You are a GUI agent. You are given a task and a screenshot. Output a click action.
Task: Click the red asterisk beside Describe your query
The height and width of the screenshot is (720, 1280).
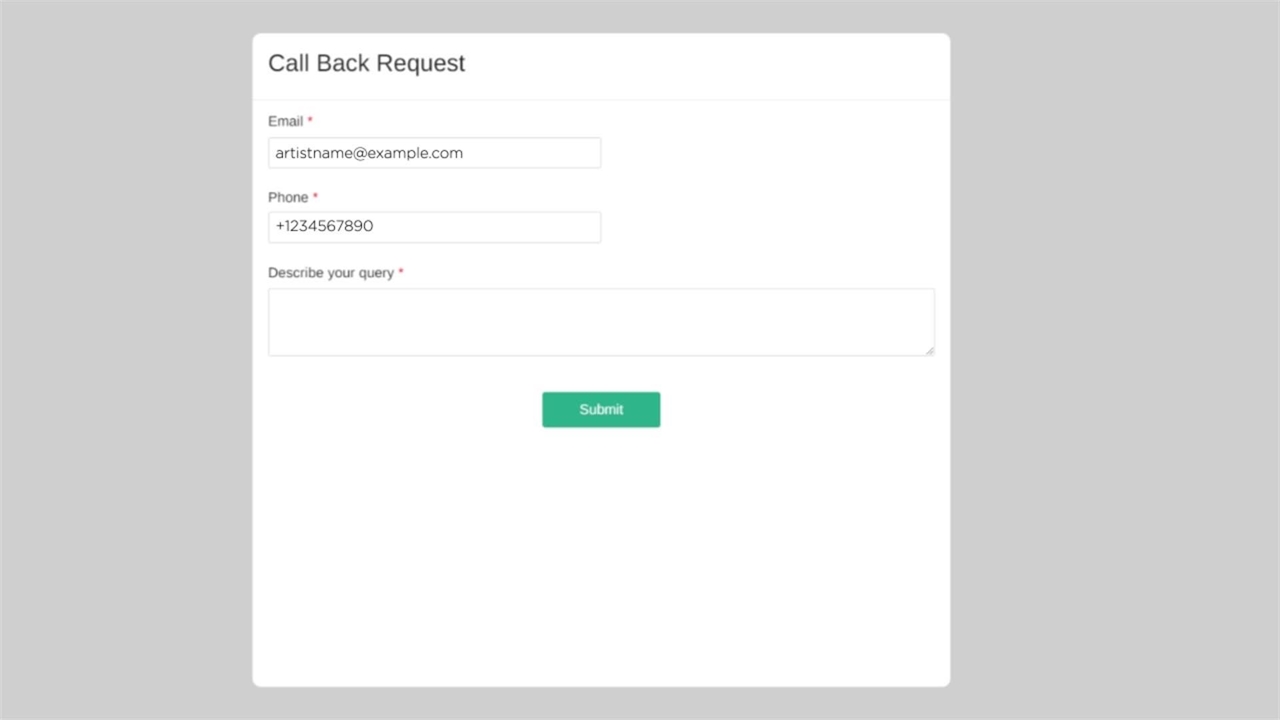click(x=401, y=272)
